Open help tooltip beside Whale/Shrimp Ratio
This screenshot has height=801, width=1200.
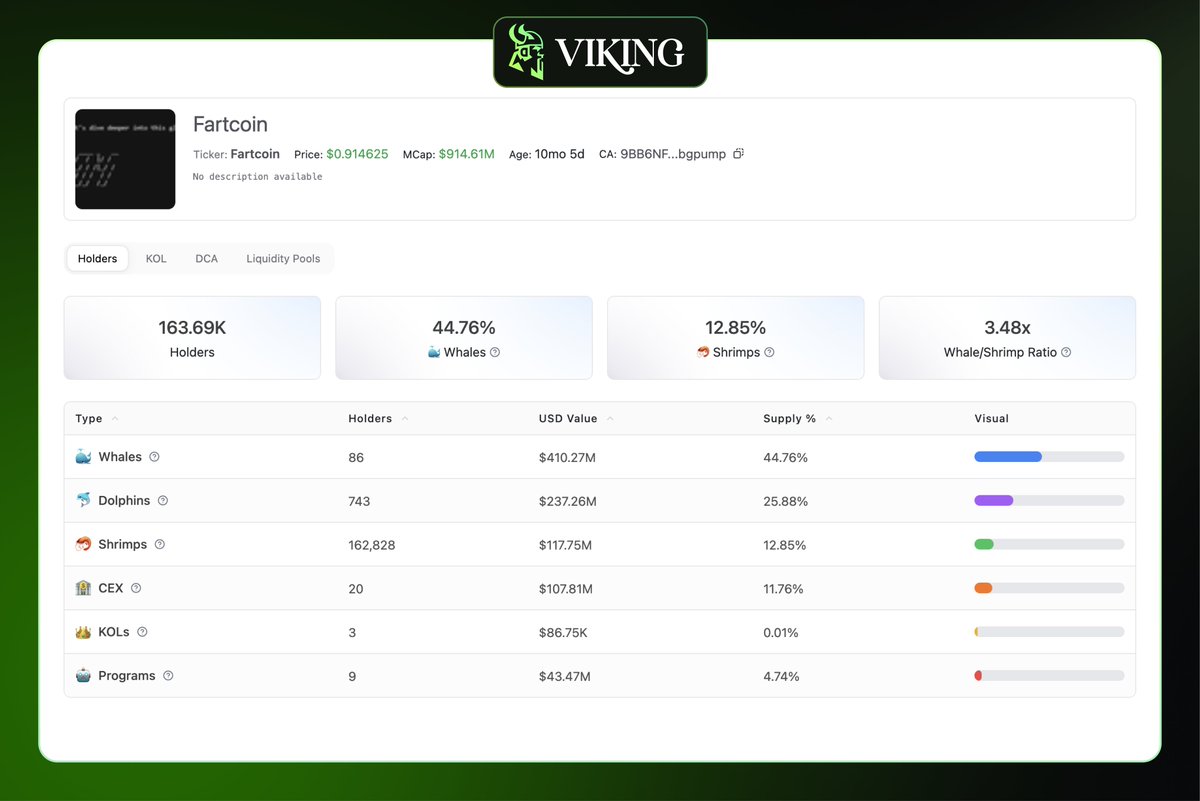point(1066,352)
